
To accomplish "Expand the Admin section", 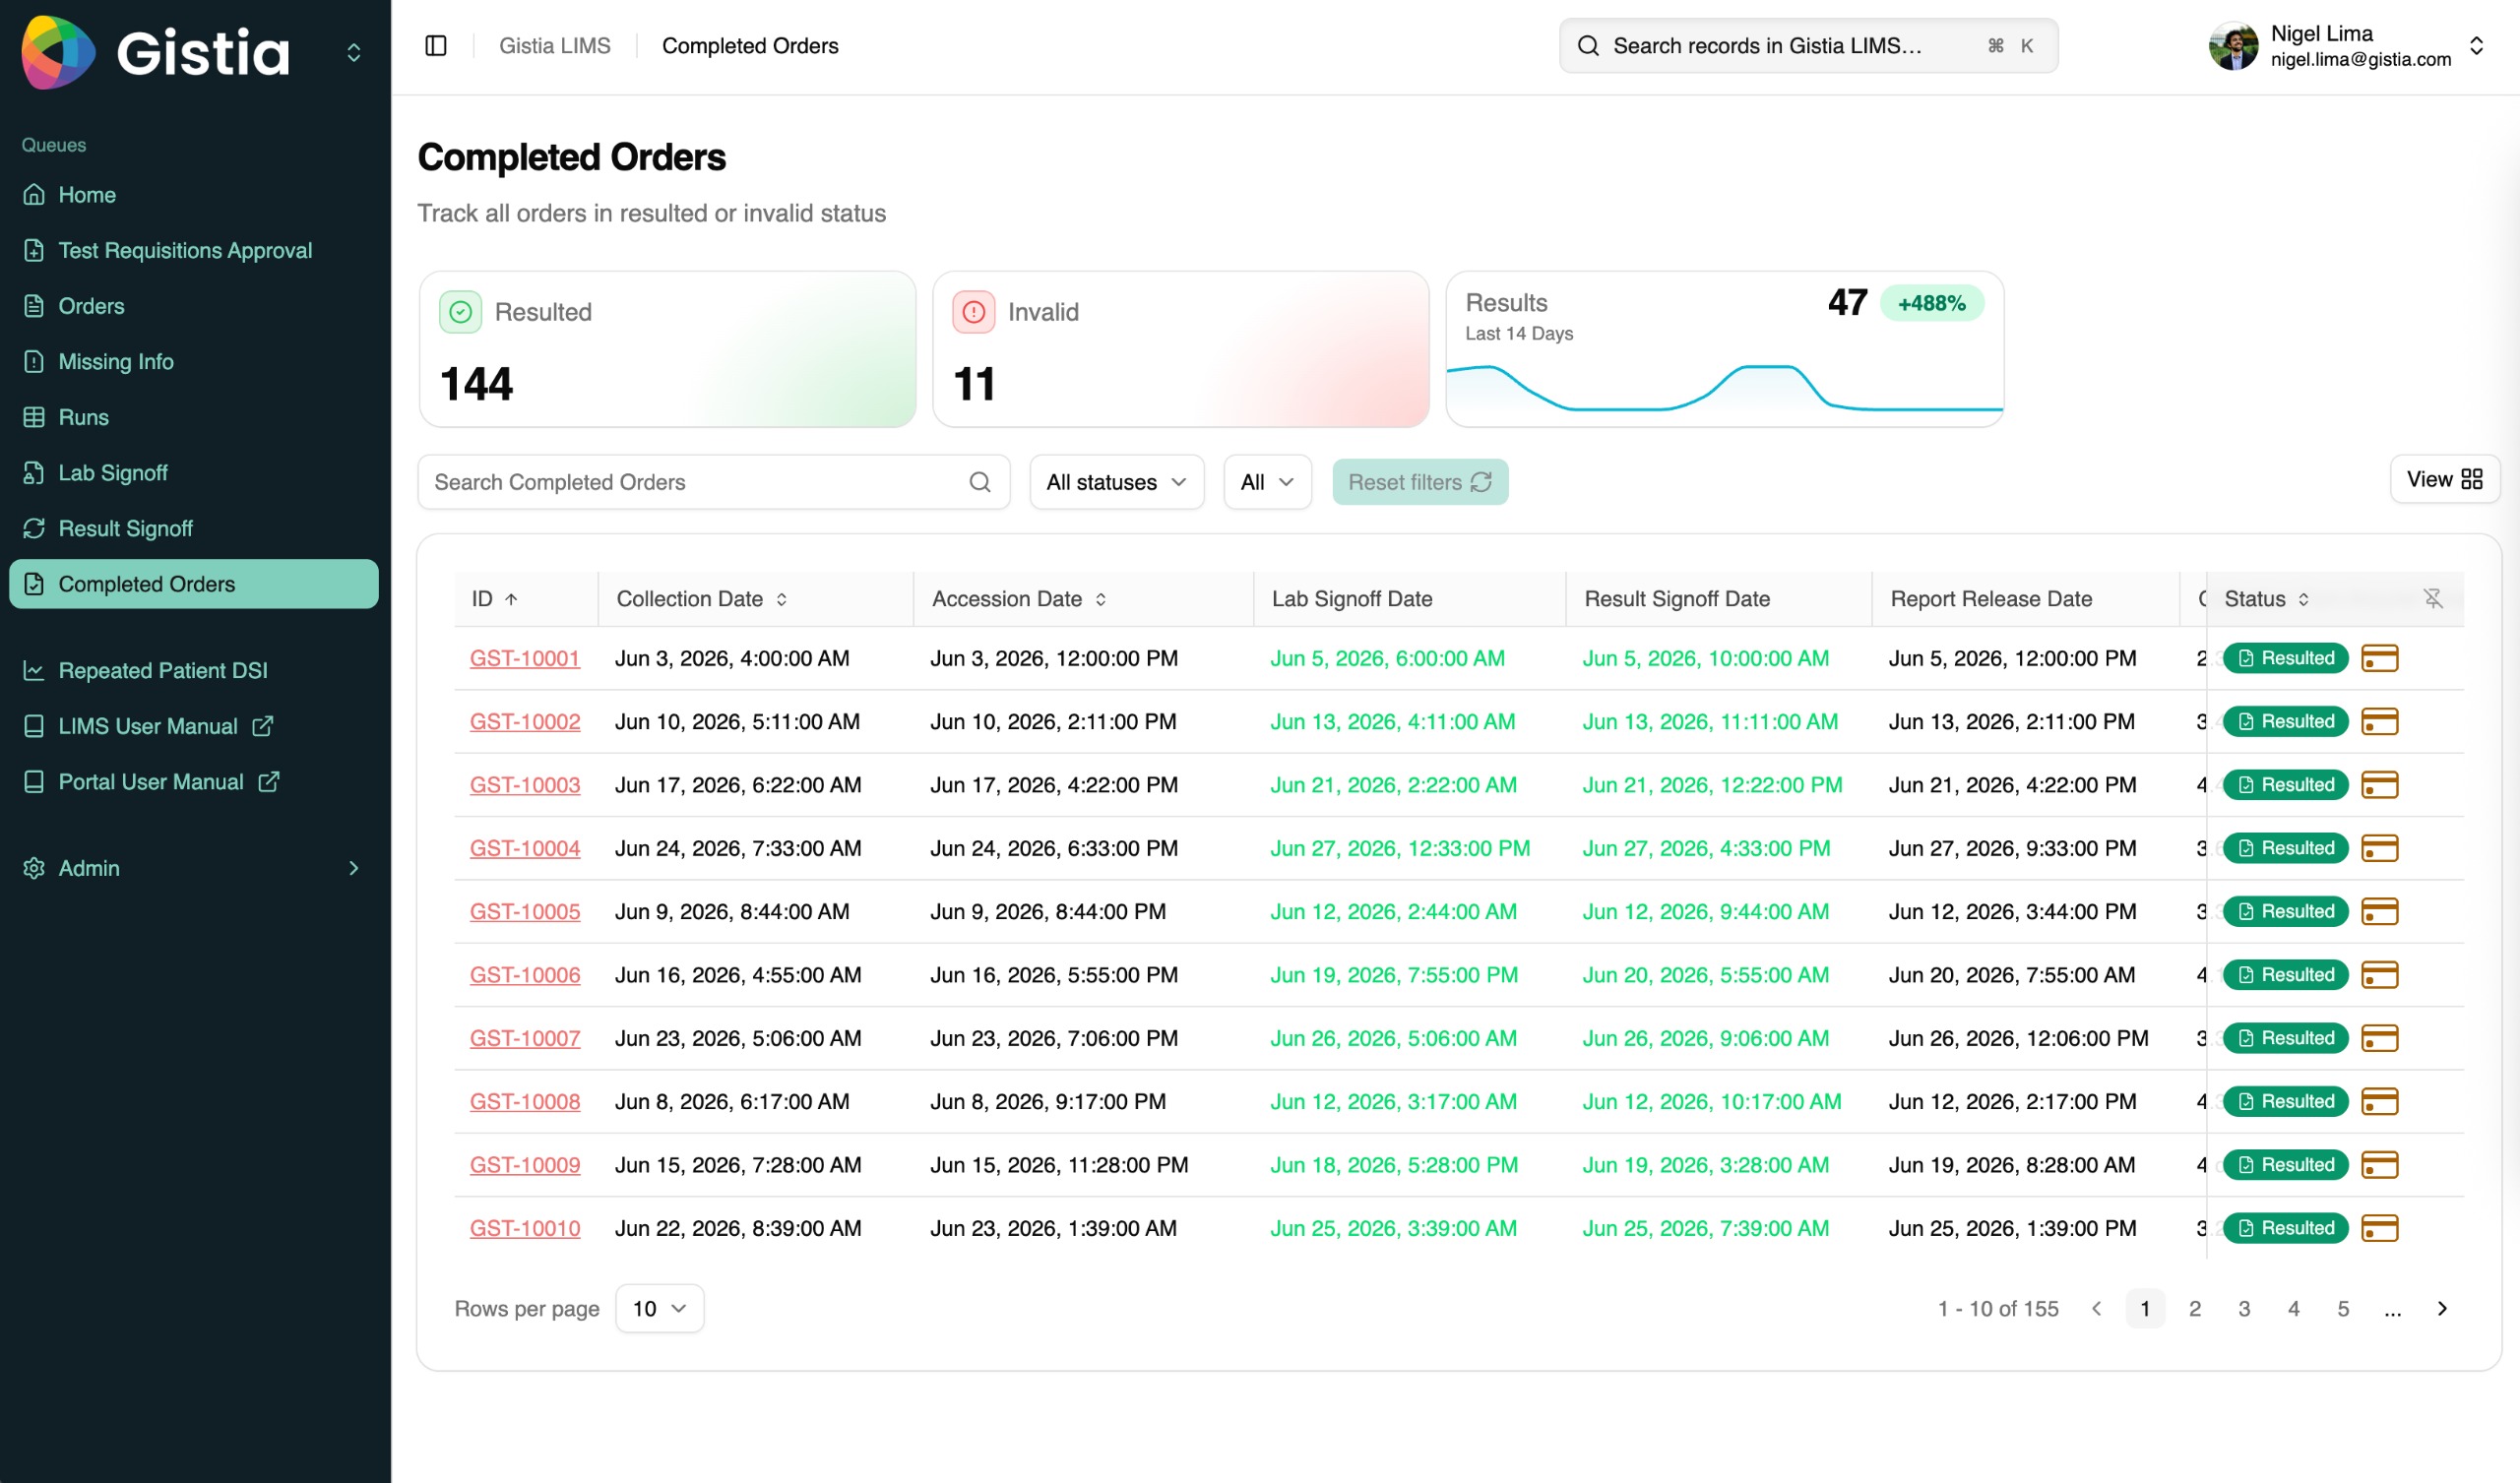I will click(194, 868).
